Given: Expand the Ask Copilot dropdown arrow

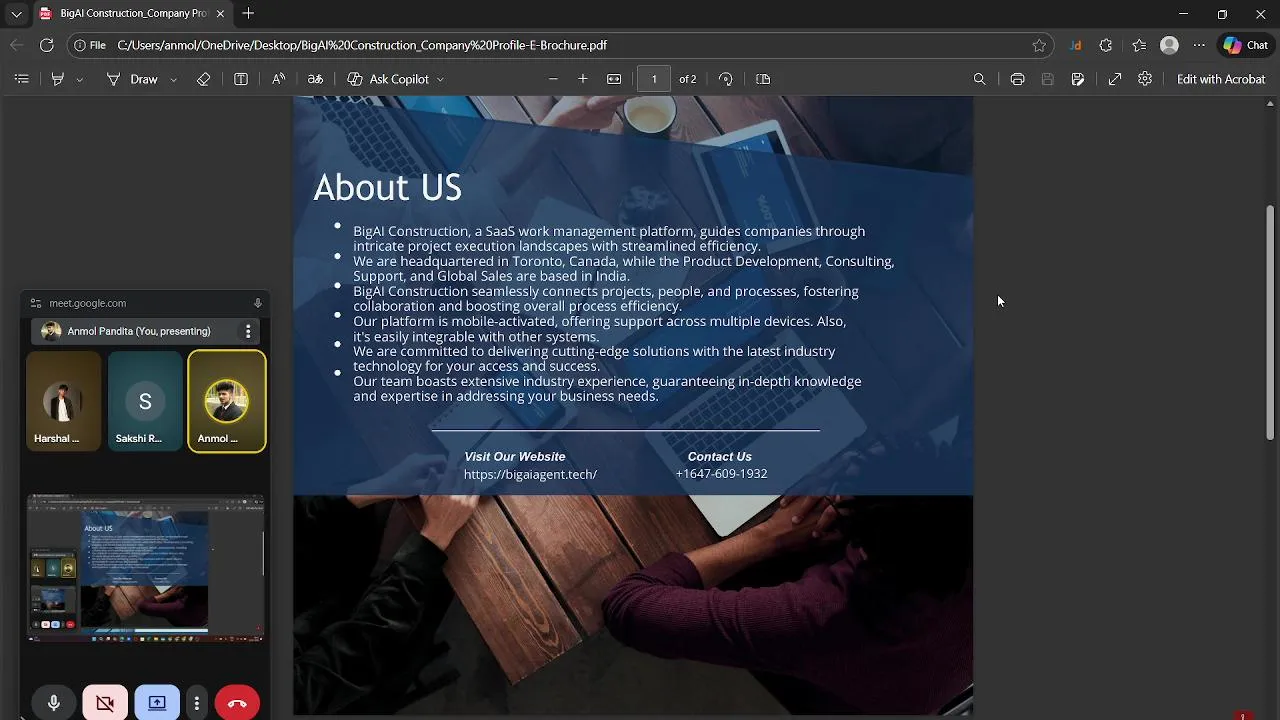Looking at the screenshot, I should click(x=440, y=79).
